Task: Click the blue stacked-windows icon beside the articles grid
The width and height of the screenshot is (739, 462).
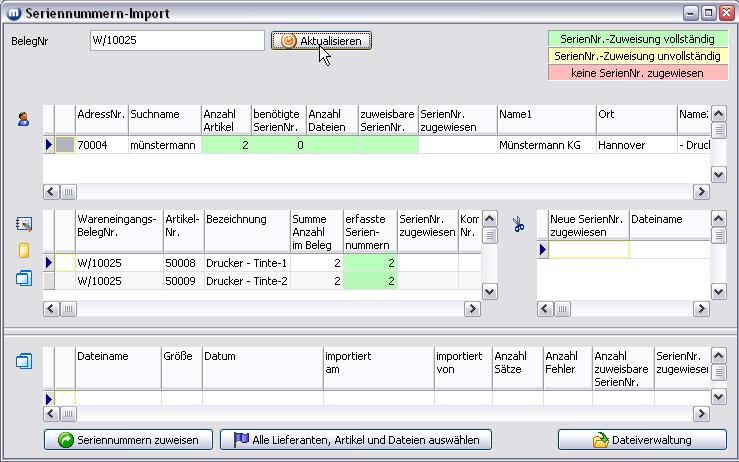Action: [24, 279]
